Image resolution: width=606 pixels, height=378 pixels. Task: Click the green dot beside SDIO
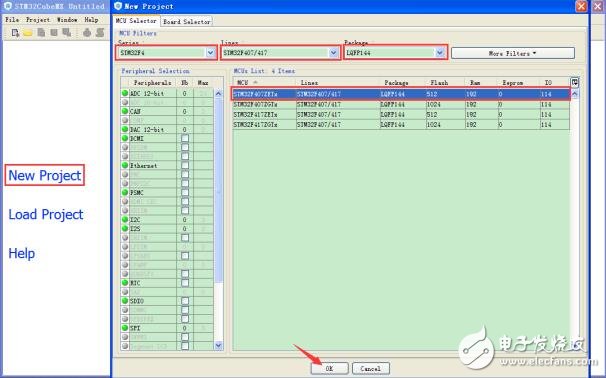[125, 300]
